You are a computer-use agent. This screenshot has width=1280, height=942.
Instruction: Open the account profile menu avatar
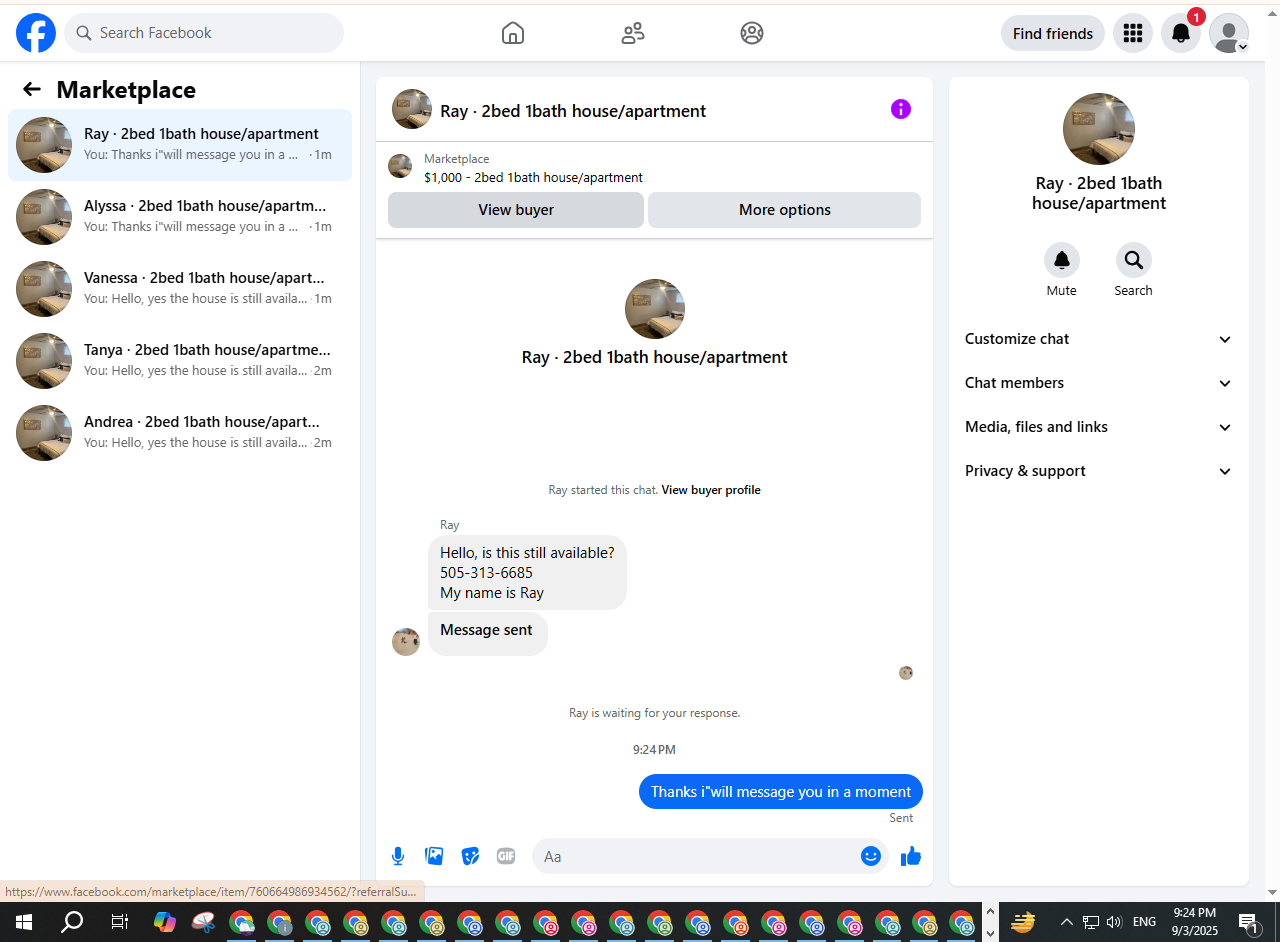click(x=1229, y=33)
